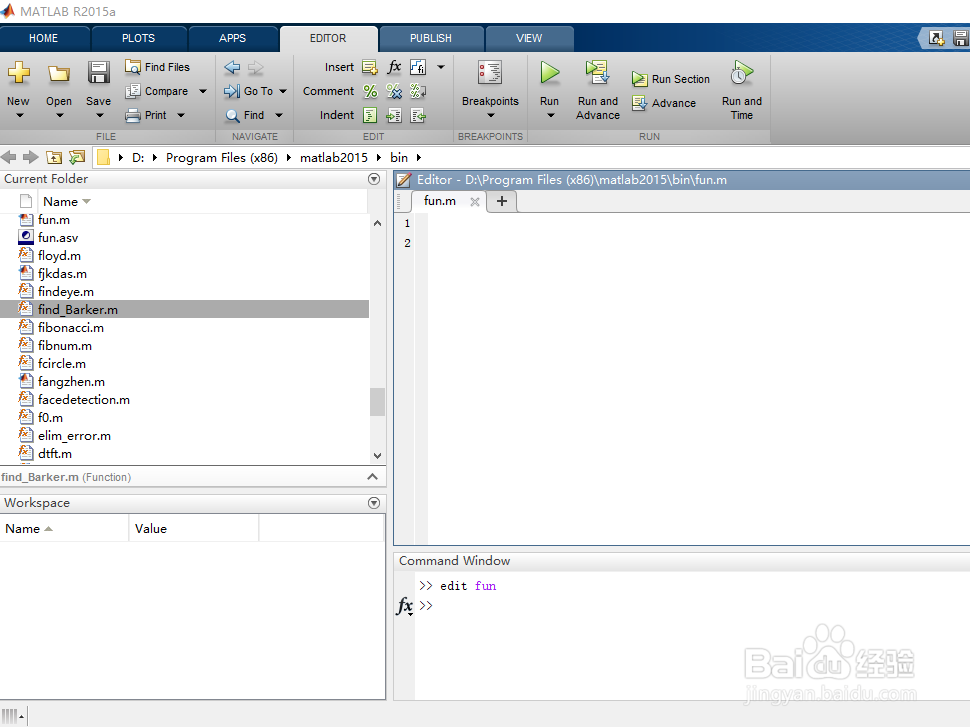This screenshot has width=970, height=727.
Task: Click the Comment percent icon
Action: 370,91
